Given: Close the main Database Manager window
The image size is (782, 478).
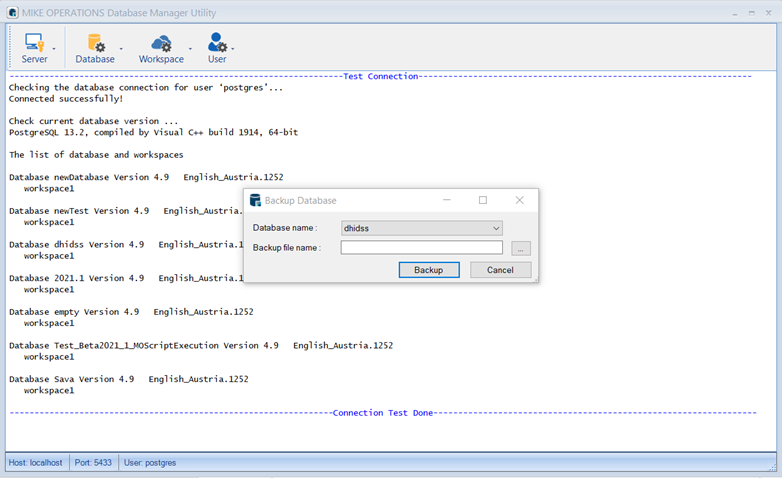Looking at the screenshot, I should 769,13.
